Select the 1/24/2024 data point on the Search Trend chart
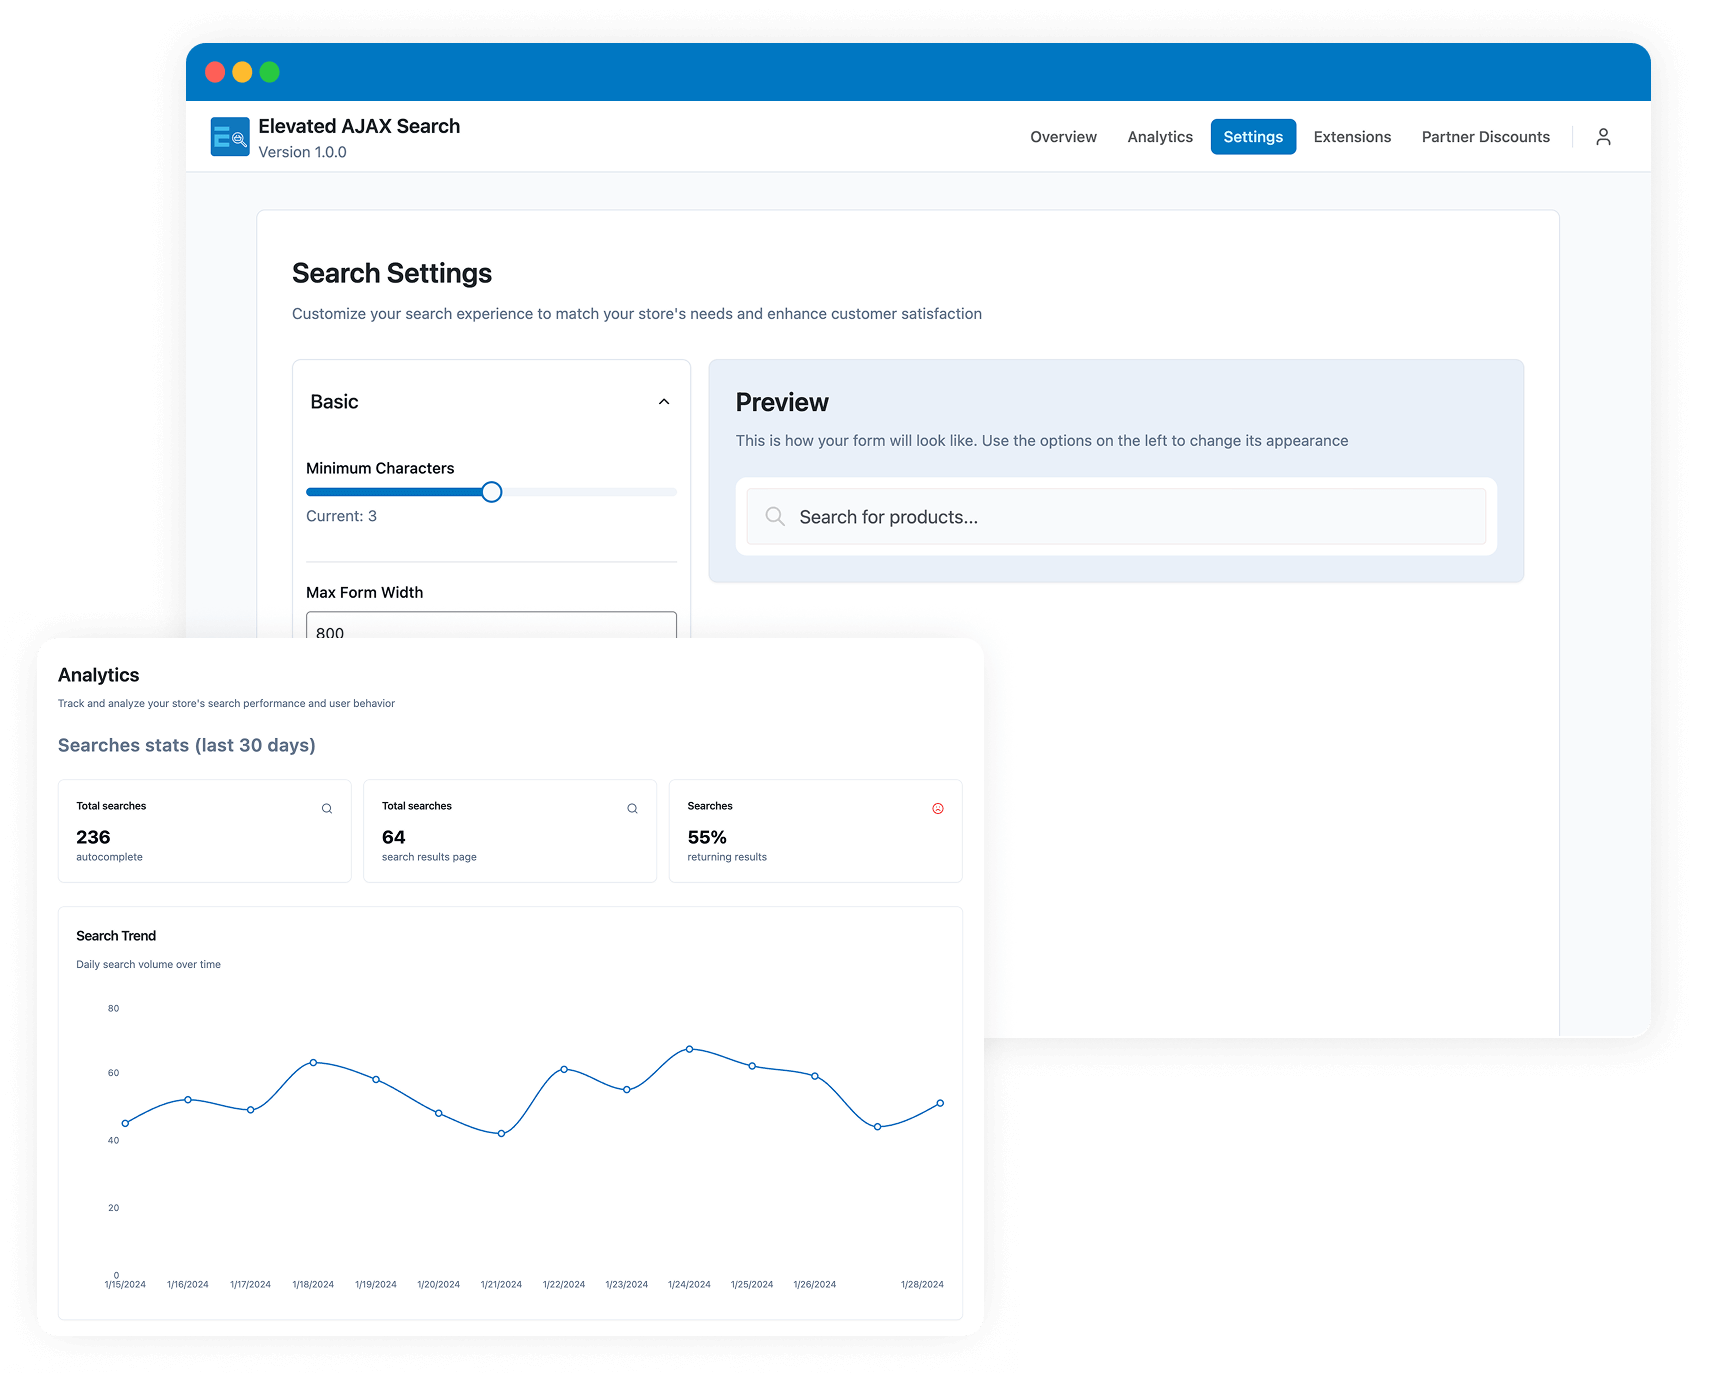The width and height of the screenshot is (1730, 1373). [689, 1049]
